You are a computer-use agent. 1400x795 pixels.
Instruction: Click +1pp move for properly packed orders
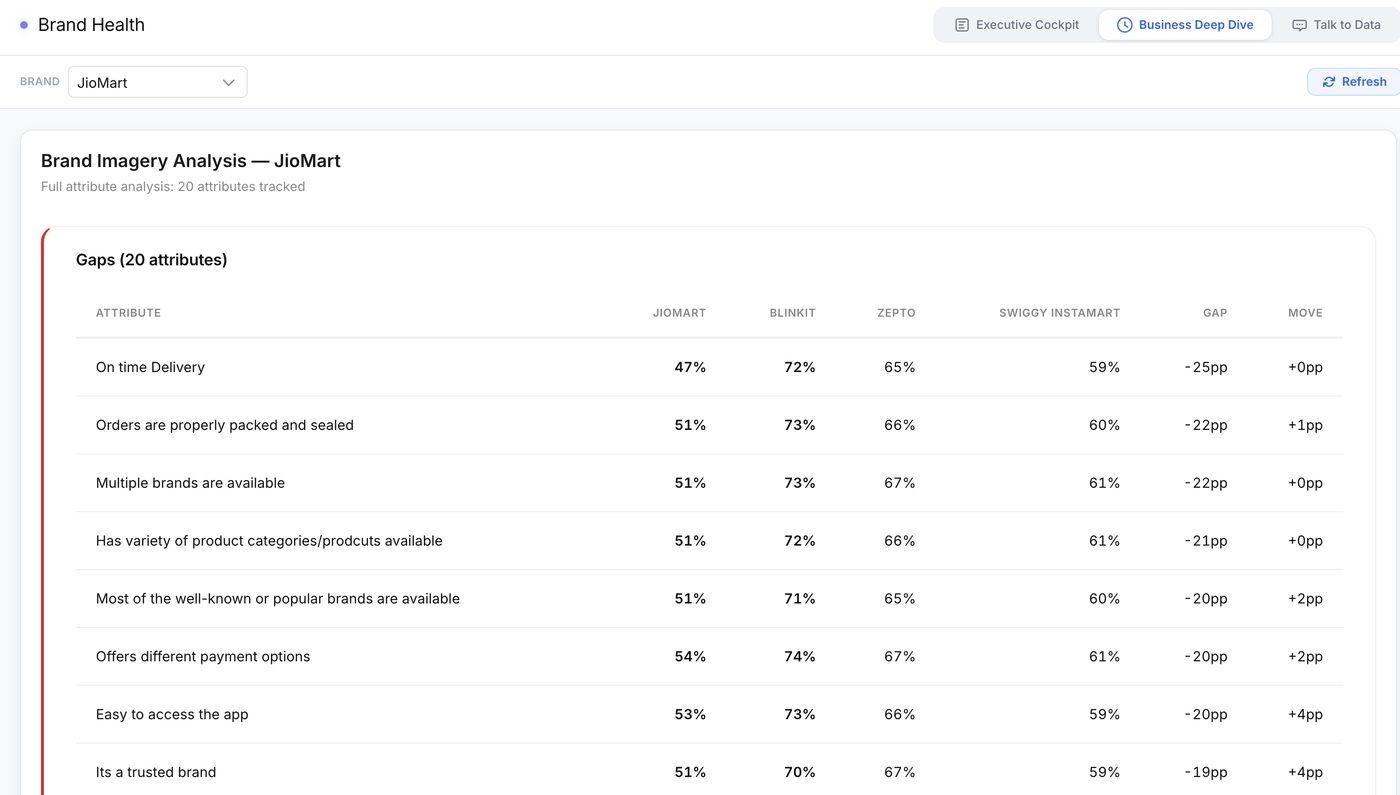pyautogui.click(x=1305, y=425)
